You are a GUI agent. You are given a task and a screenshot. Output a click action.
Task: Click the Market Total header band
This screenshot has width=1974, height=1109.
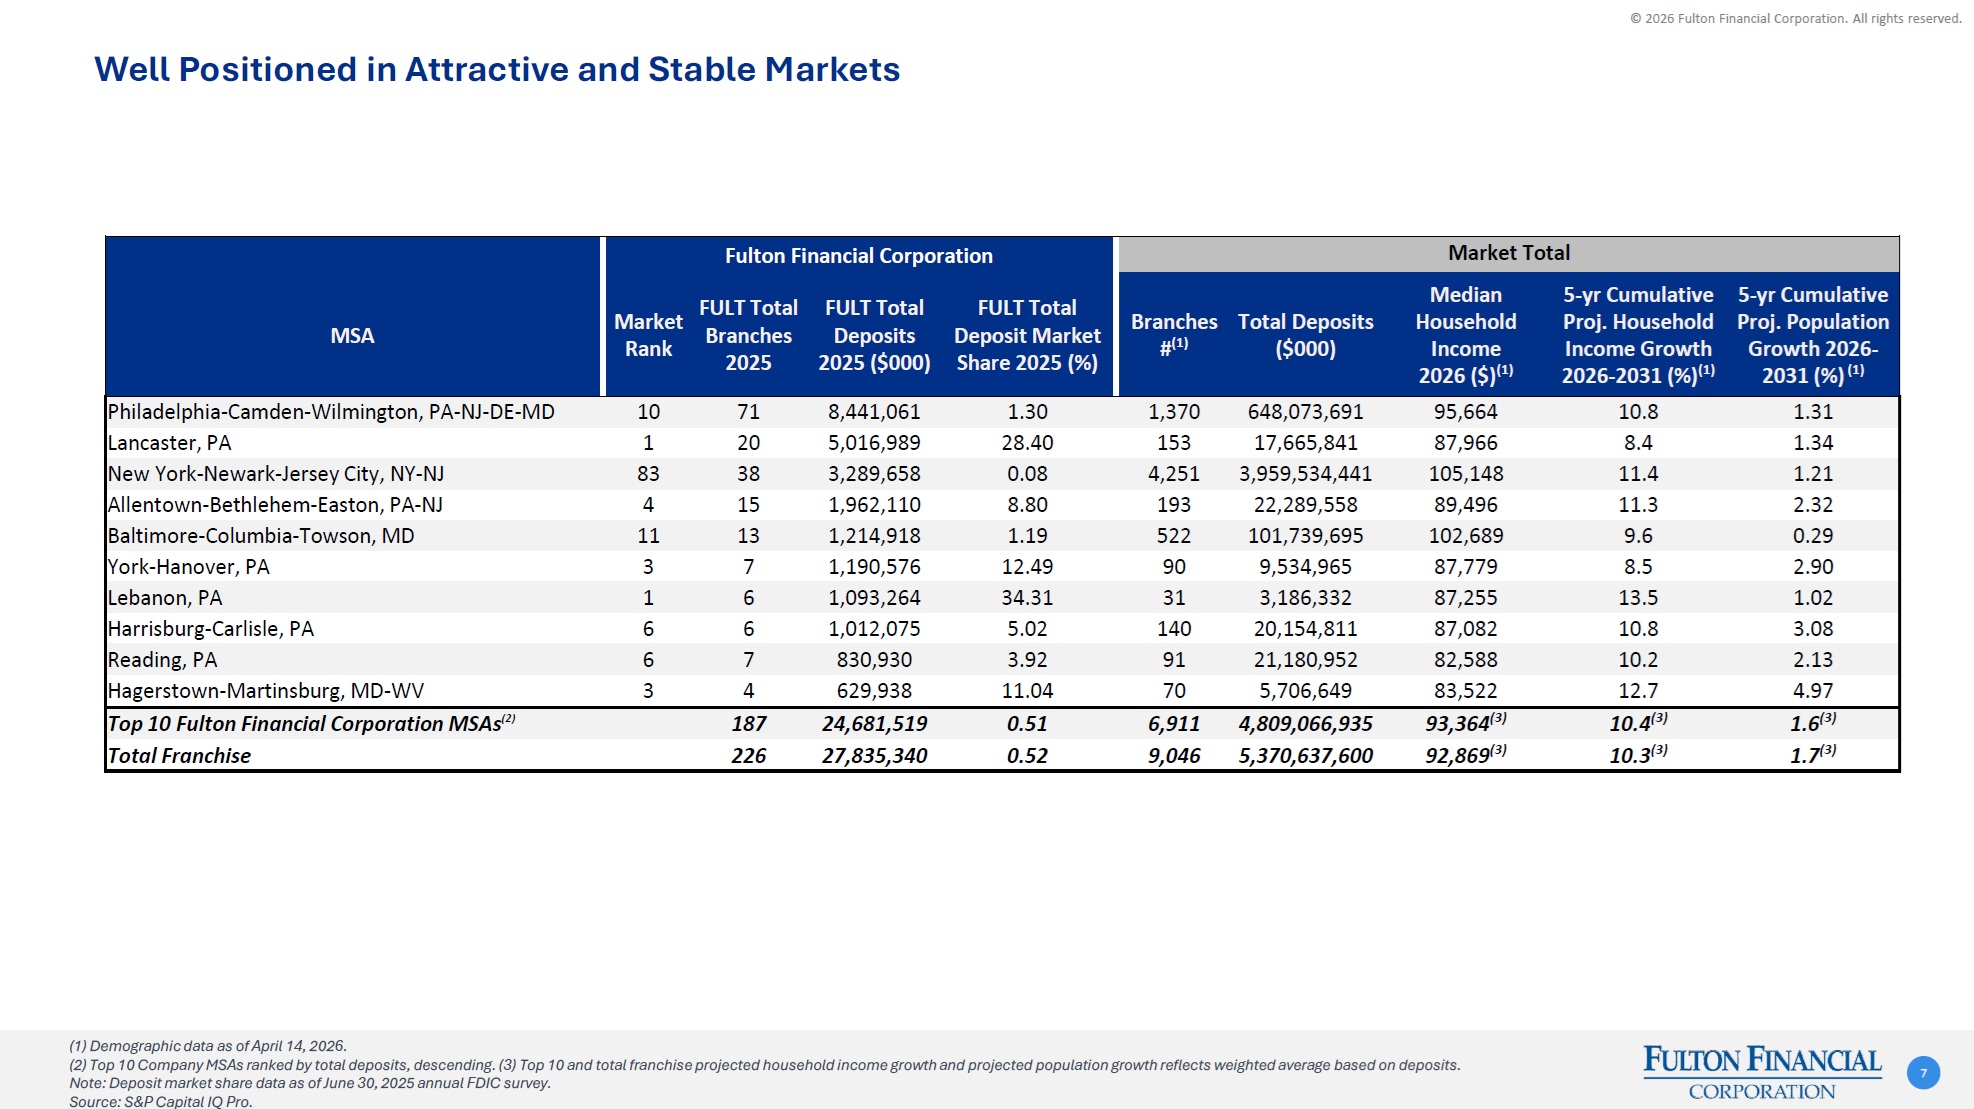[1508, 253]
